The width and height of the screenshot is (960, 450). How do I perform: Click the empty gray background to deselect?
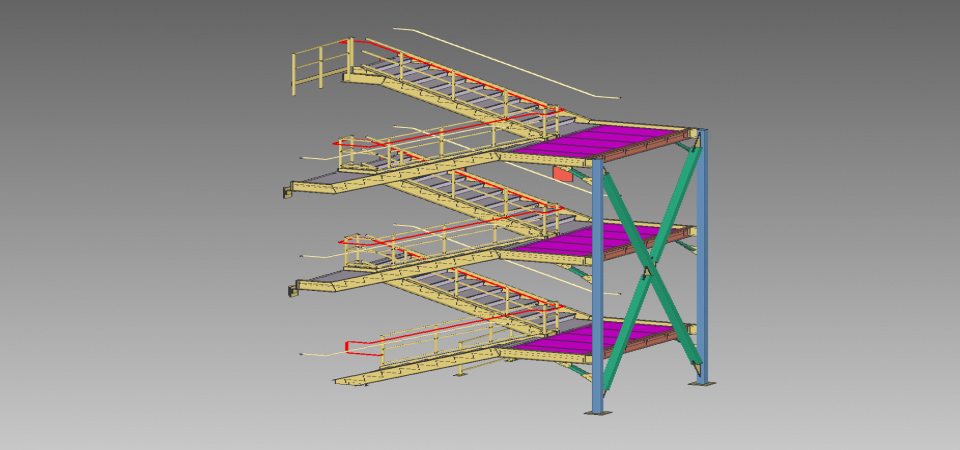pyautogui.click(x=120, y=220)
